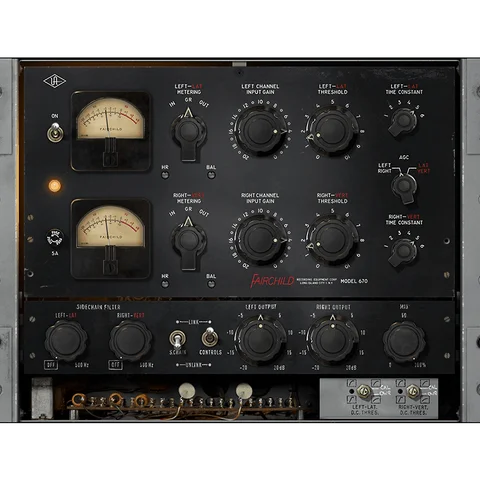Set AGC to LEFT RIGHT mode
The height and width of the screenshot is (480, 480).
point(384,168)
